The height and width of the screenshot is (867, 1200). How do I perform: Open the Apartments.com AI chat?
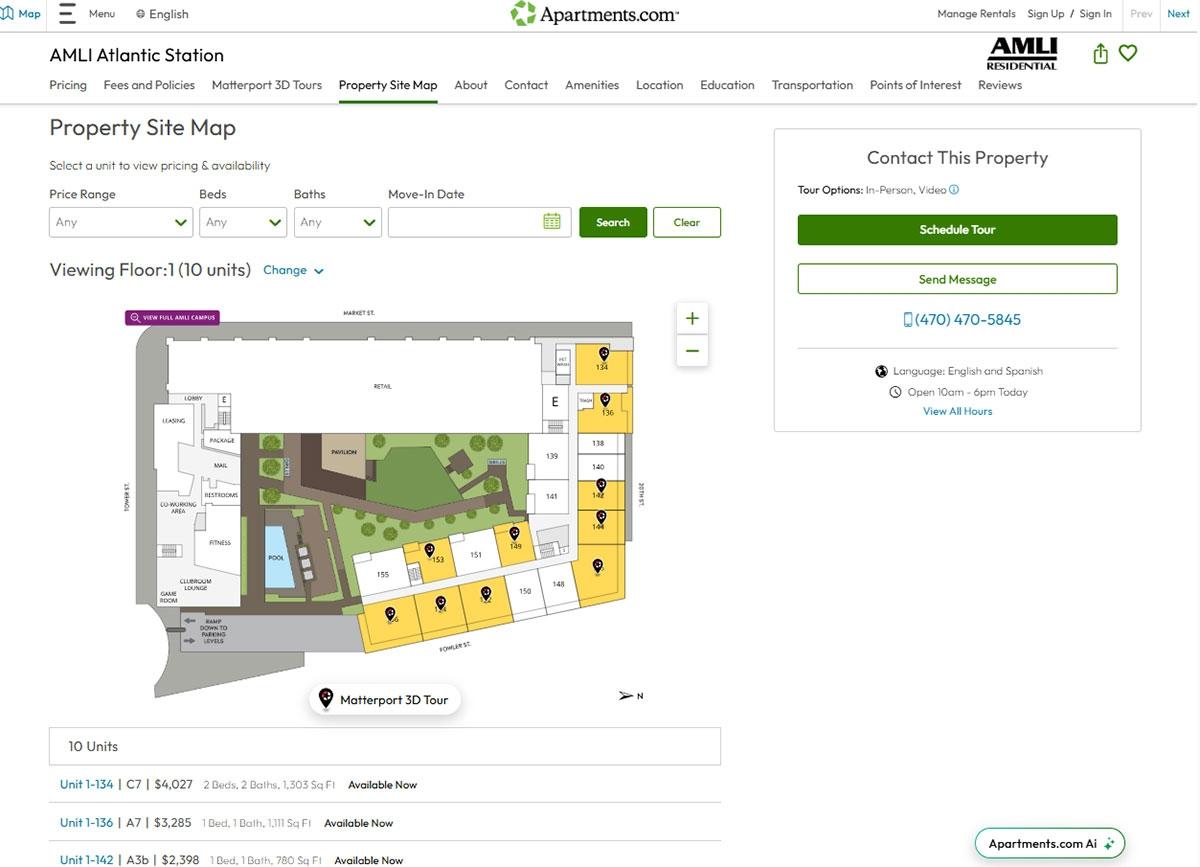point(1051,843)
